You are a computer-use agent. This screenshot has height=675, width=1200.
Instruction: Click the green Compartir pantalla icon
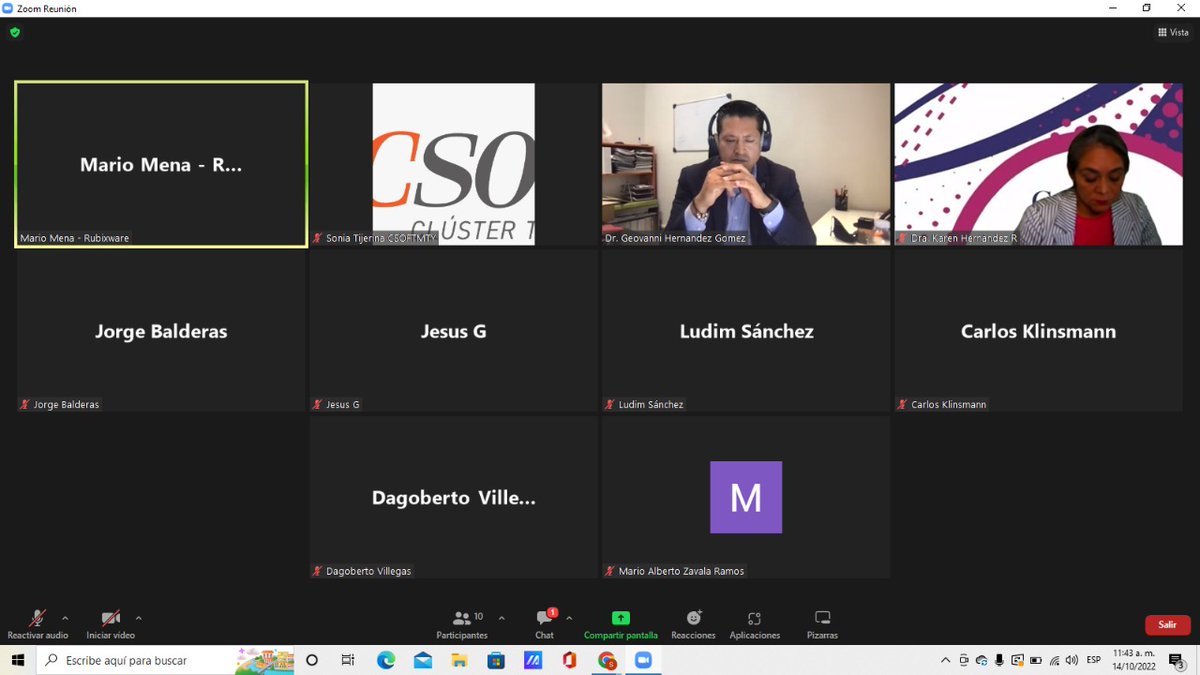click(621, 618)
